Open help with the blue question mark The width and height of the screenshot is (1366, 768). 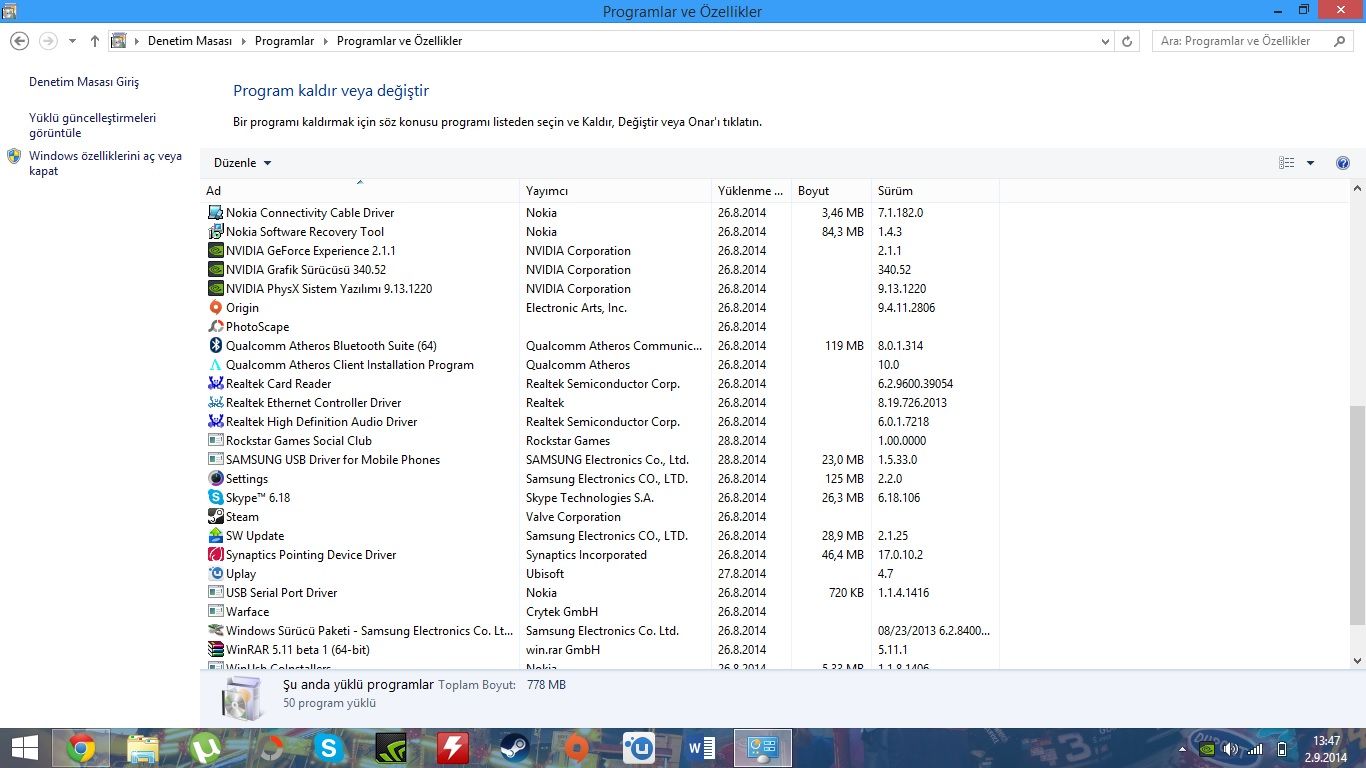click(x=1343, y=163)
